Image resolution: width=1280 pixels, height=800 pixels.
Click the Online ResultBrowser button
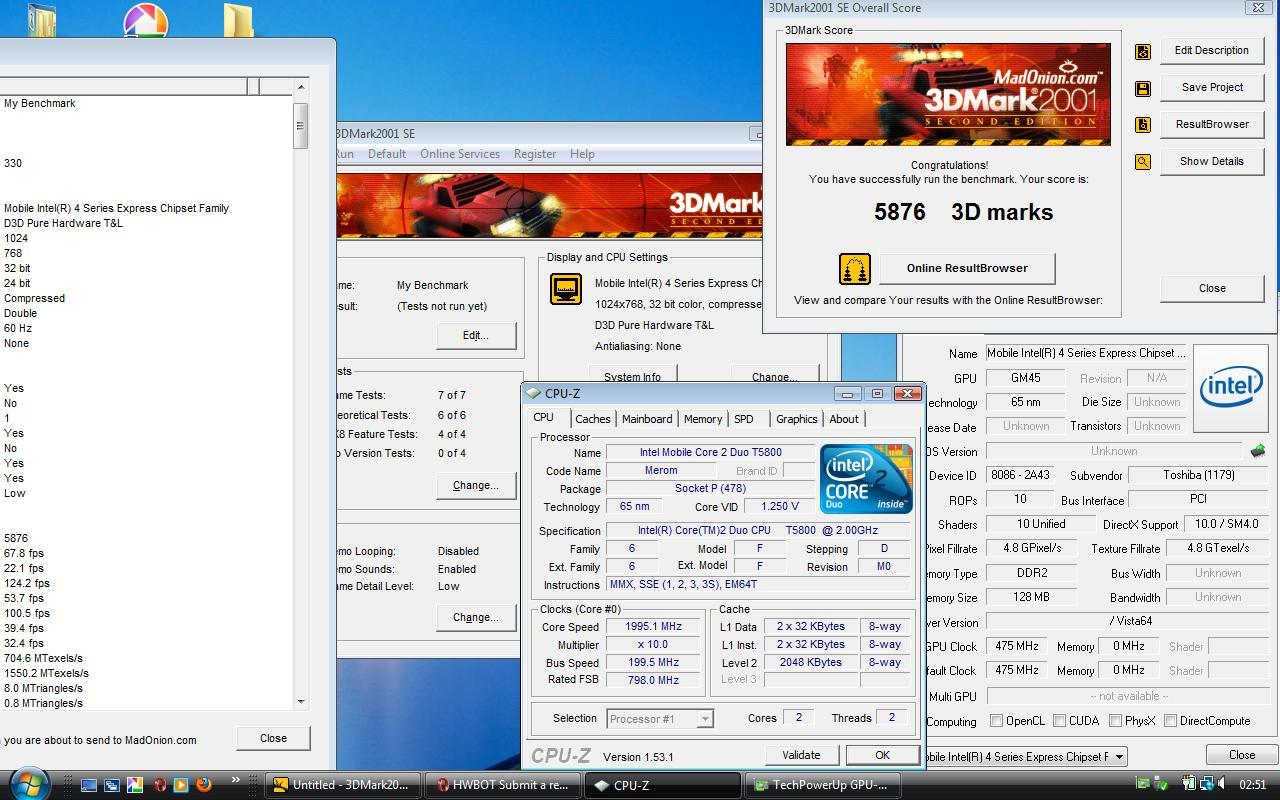point(967,268)
